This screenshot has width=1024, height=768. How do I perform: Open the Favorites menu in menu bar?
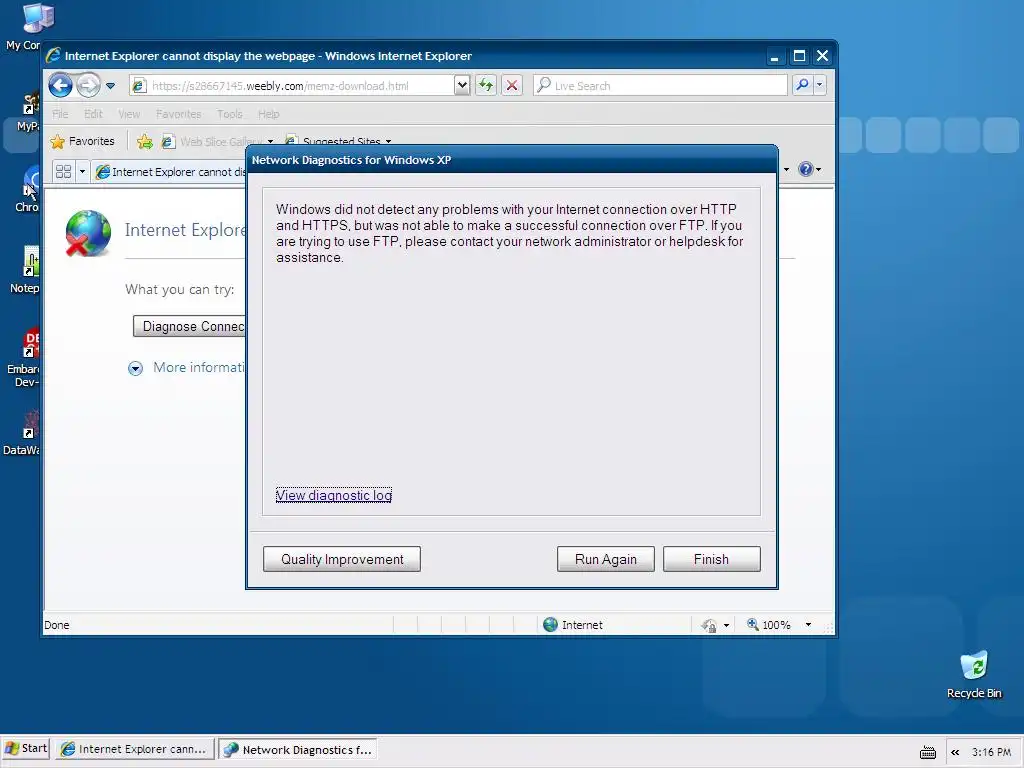pyautogui.click(x=178, y=114)
